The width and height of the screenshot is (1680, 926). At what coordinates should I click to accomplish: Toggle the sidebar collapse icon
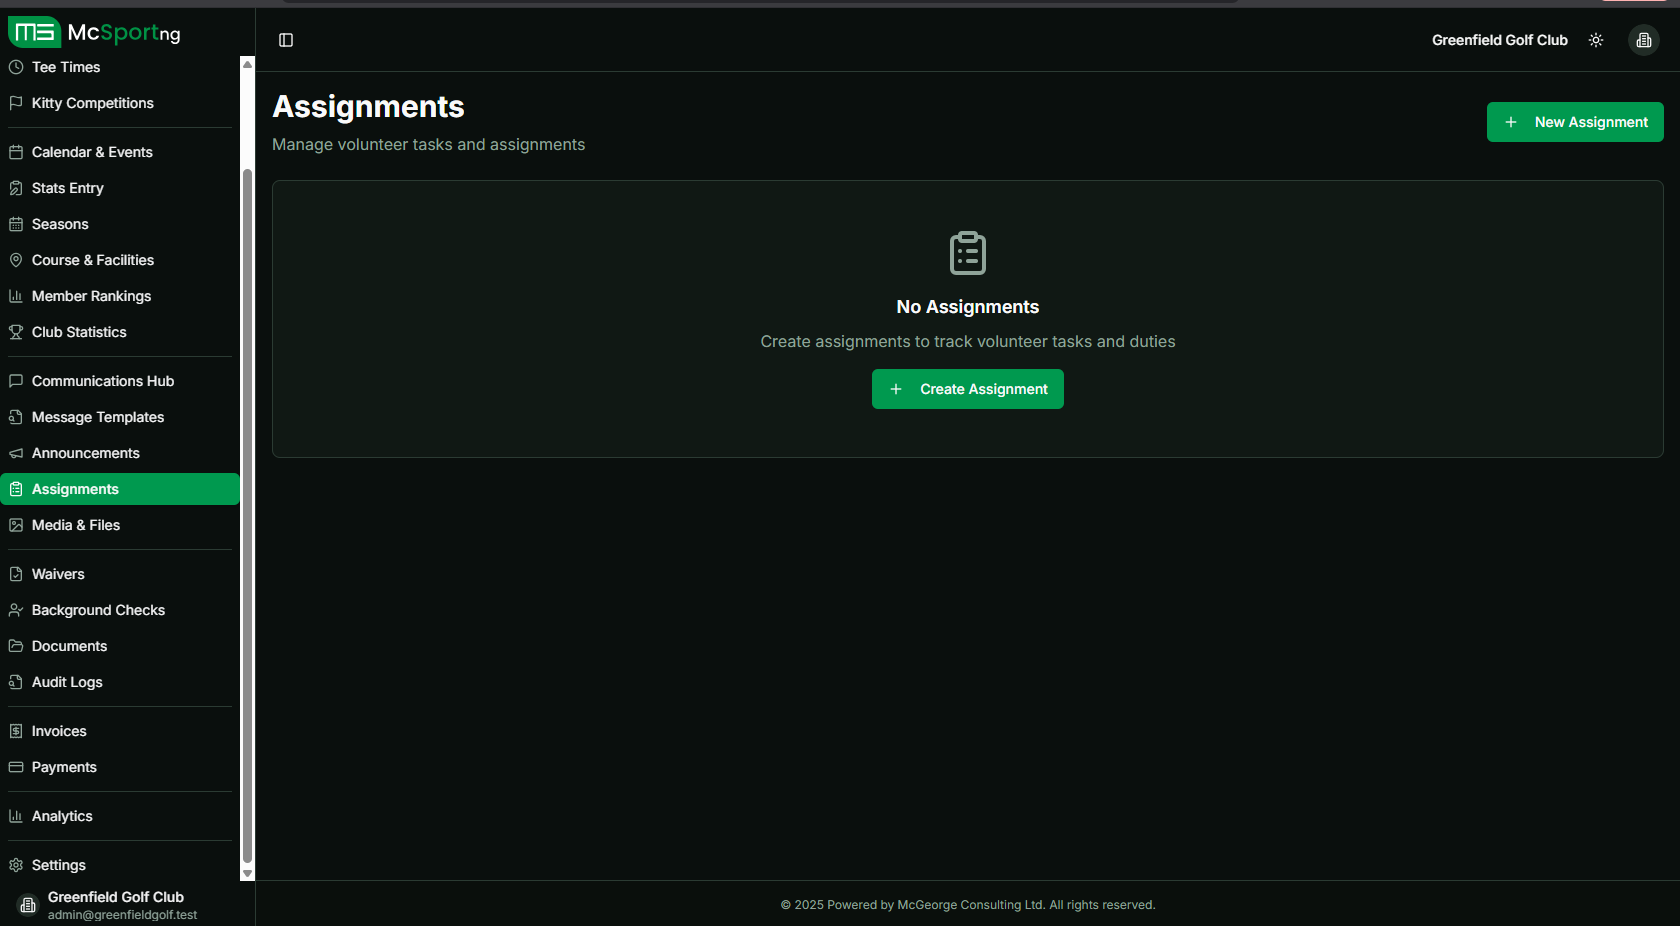(x=286, y=40)
